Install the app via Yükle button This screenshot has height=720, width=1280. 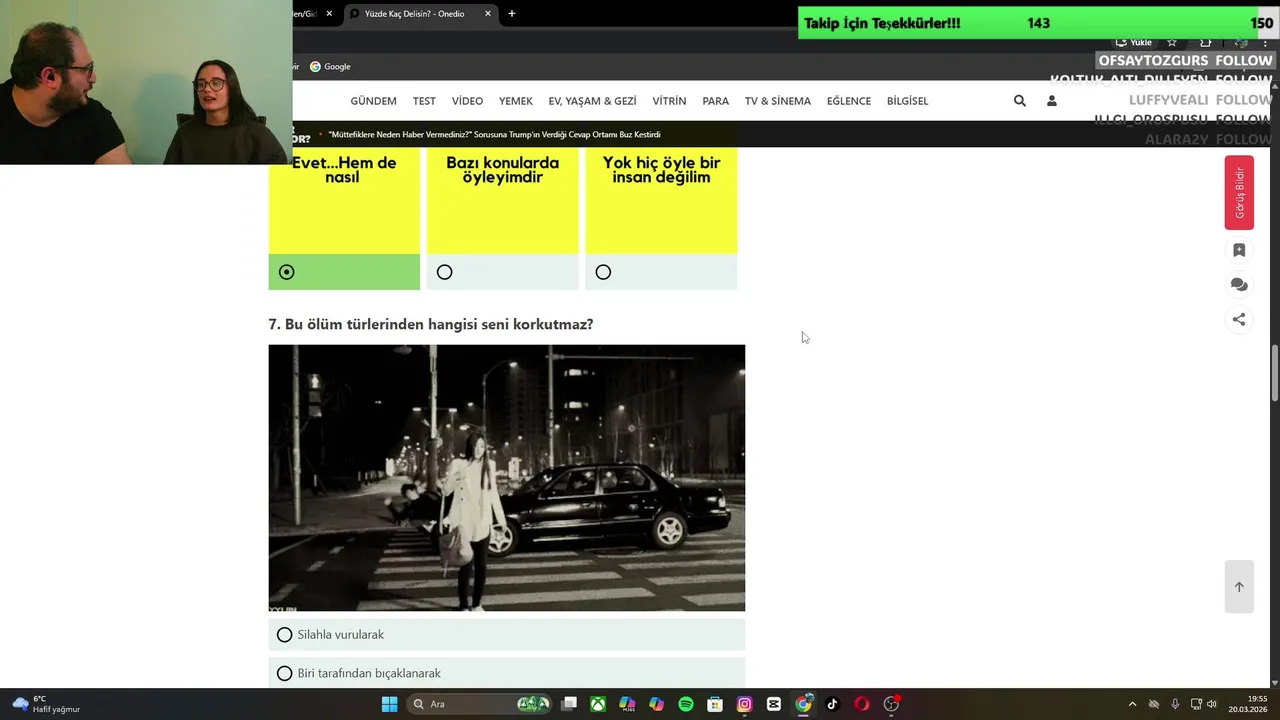coord(1134,42)
